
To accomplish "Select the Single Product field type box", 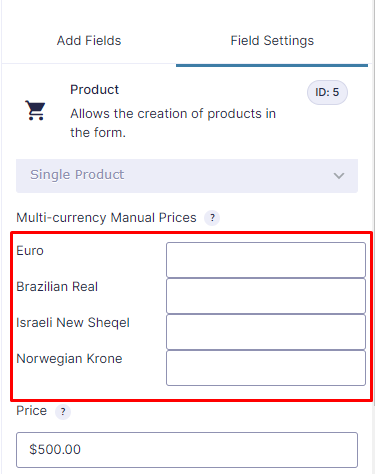I will (x=187, y=176).
